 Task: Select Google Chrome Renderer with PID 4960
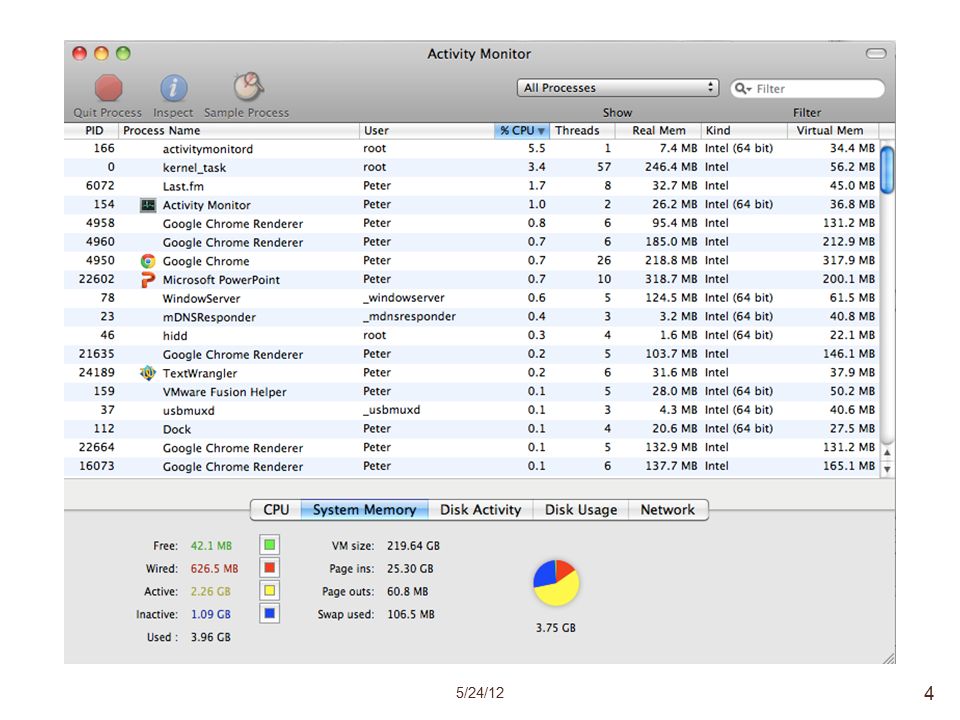click(x=471, y=242)
